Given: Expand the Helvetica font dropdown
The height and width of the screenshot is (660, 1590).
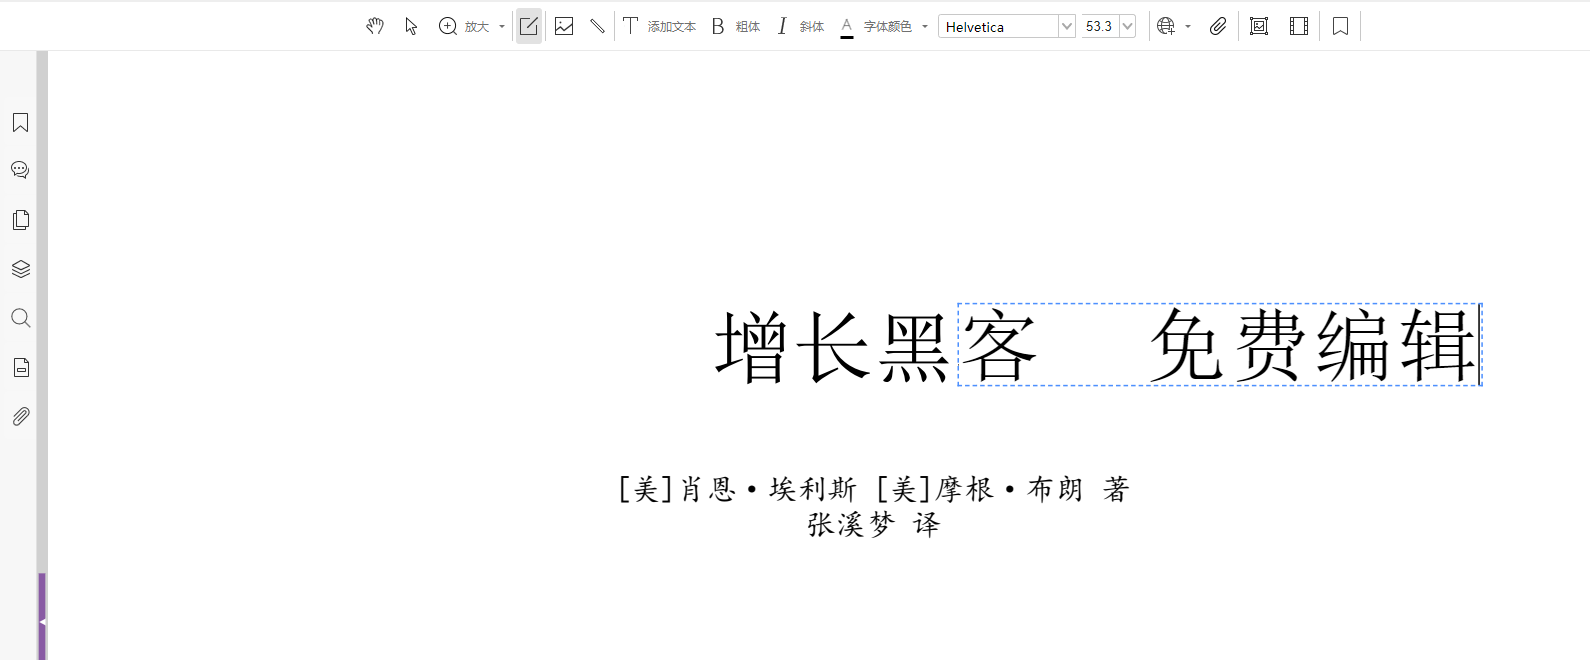Looking at the screenshot, I should 1066,26.
